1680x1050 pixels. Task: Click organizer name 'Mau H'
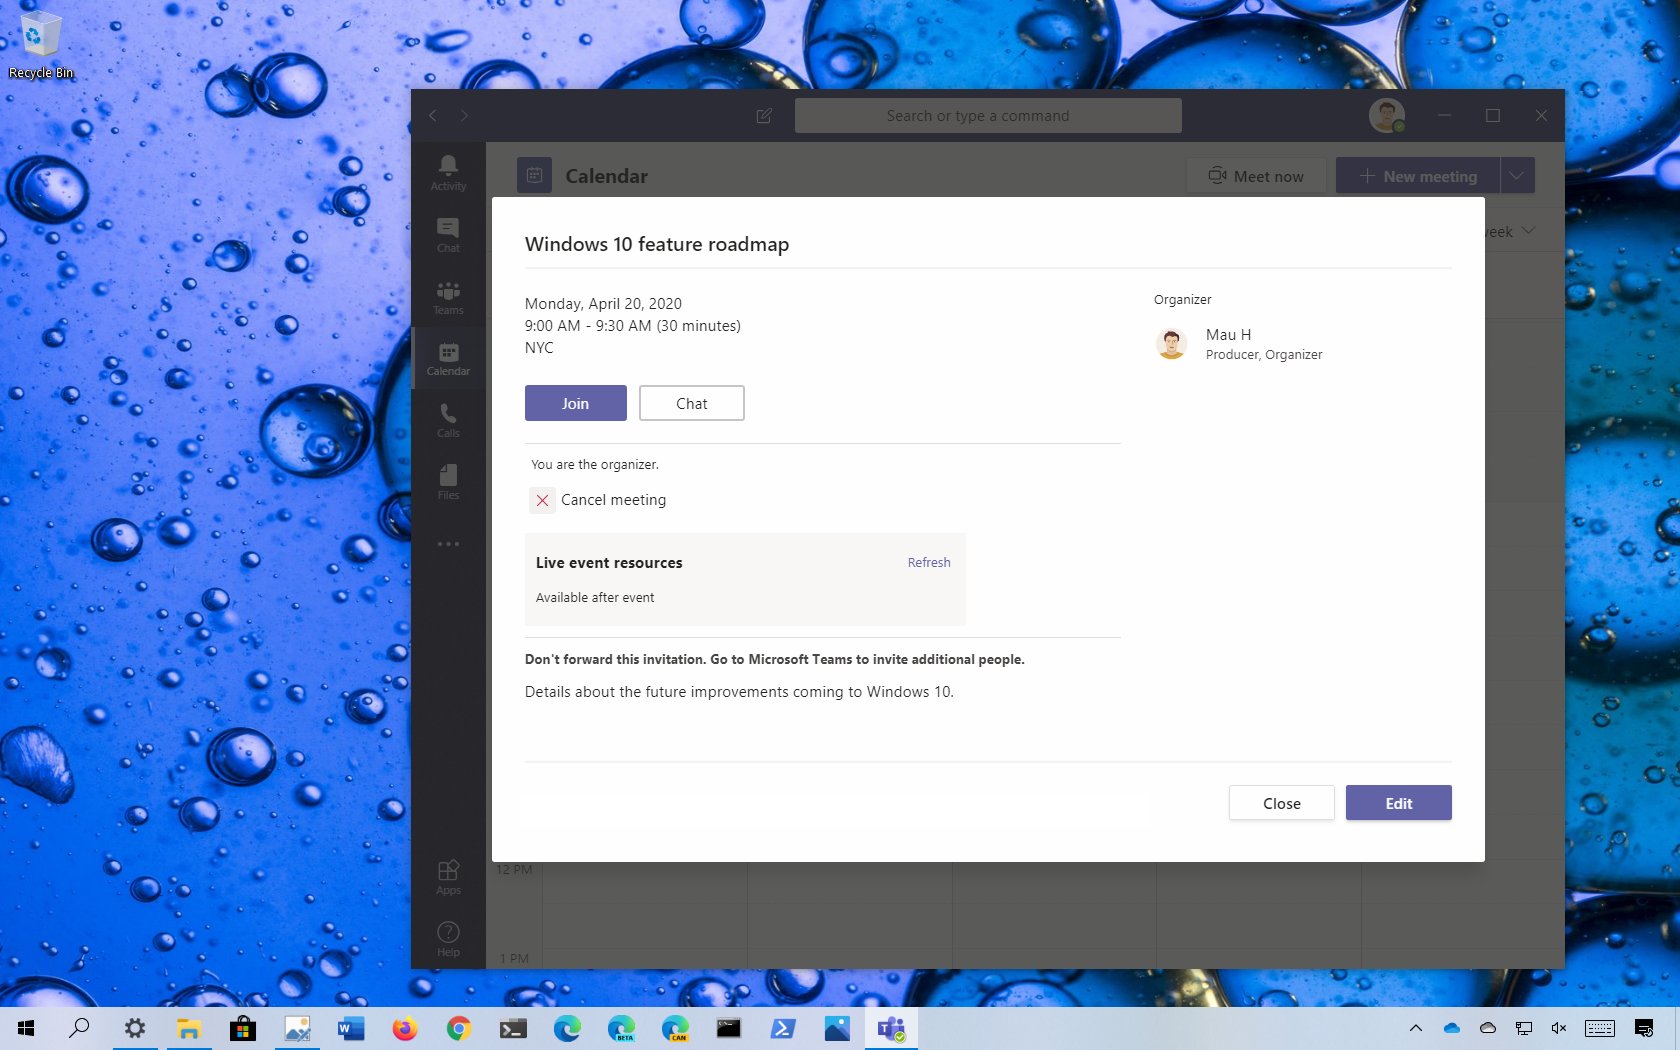click(1228, 335)
